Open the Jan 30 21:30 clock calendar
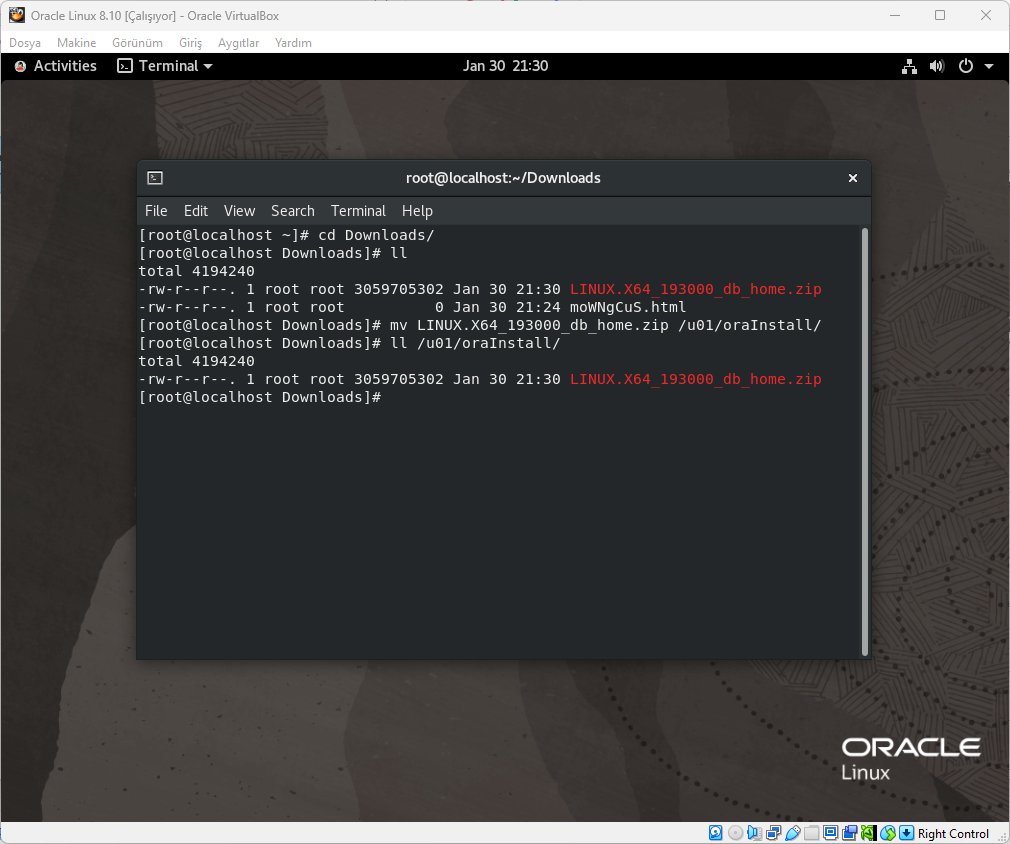The height and width of the screenshot is (844, 1010). pos(505,66)
